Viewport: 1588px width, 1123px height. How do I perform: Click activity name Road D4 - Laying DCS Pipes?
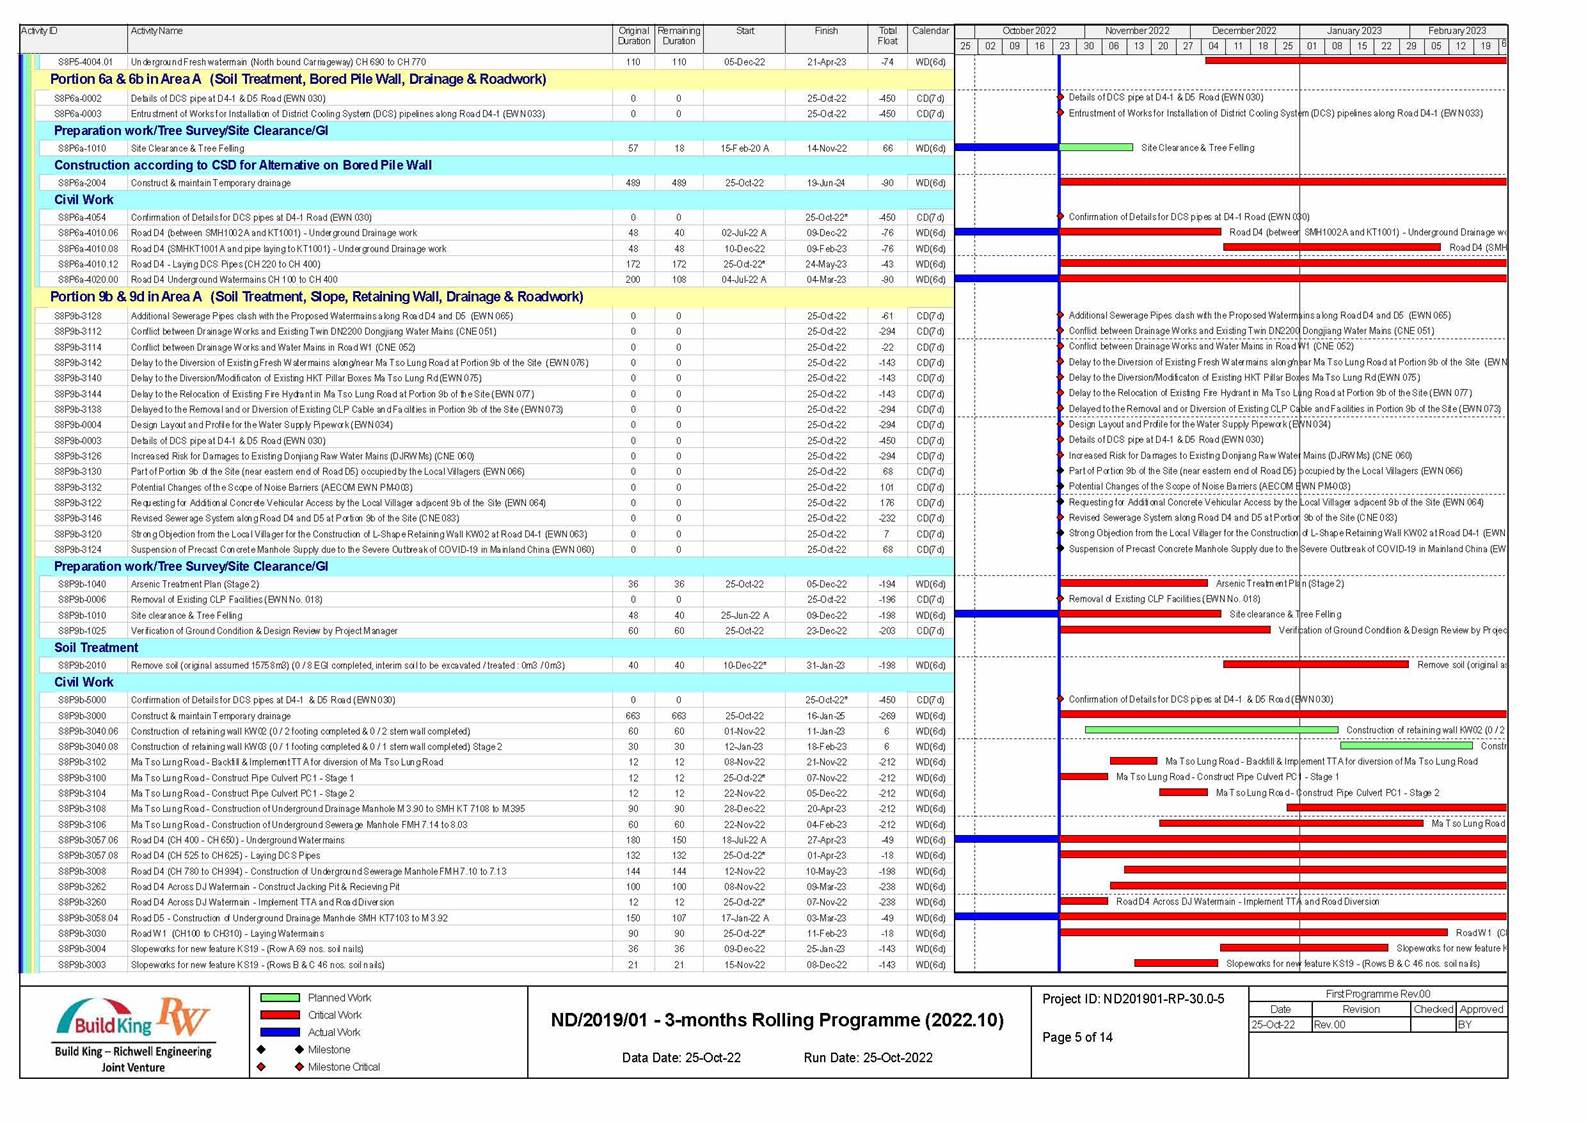coord(226,264)
